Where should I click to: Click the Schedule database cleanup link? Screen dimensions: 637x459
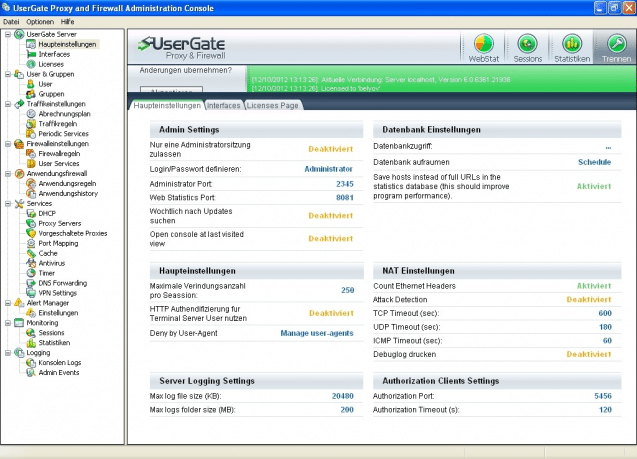tap(594, 162)
